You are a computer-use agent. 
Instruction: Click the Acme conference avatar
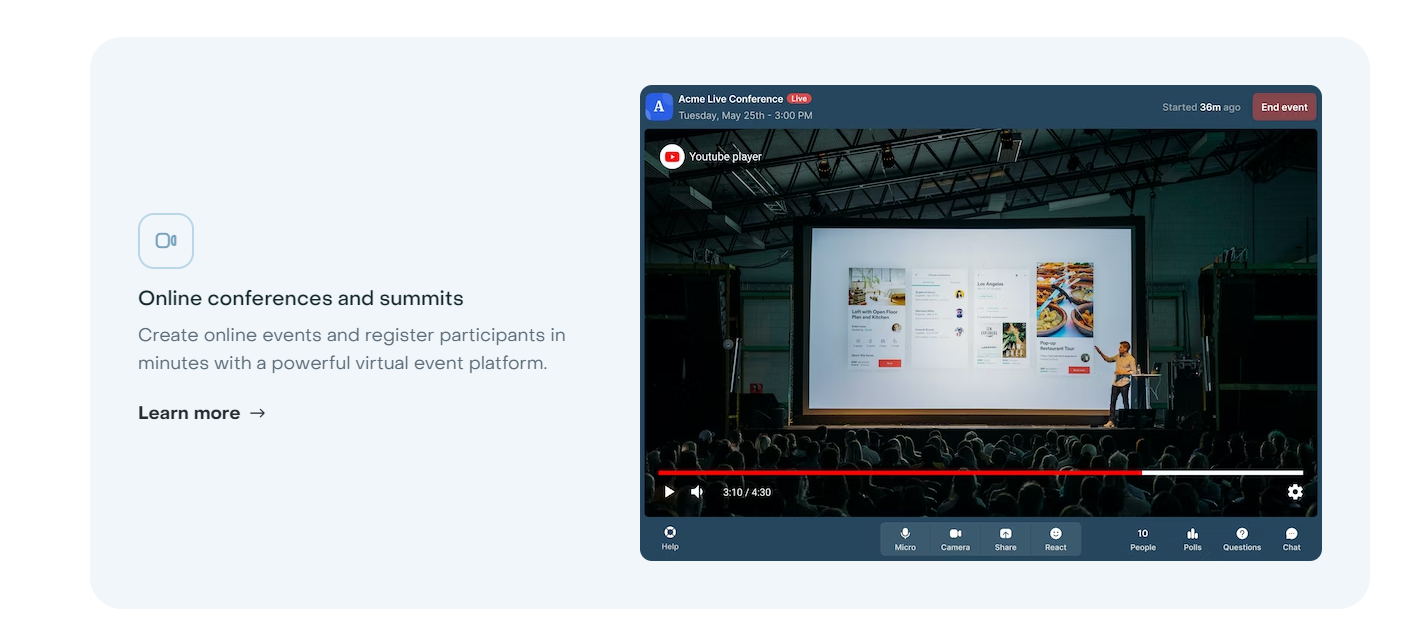[659, 106]
